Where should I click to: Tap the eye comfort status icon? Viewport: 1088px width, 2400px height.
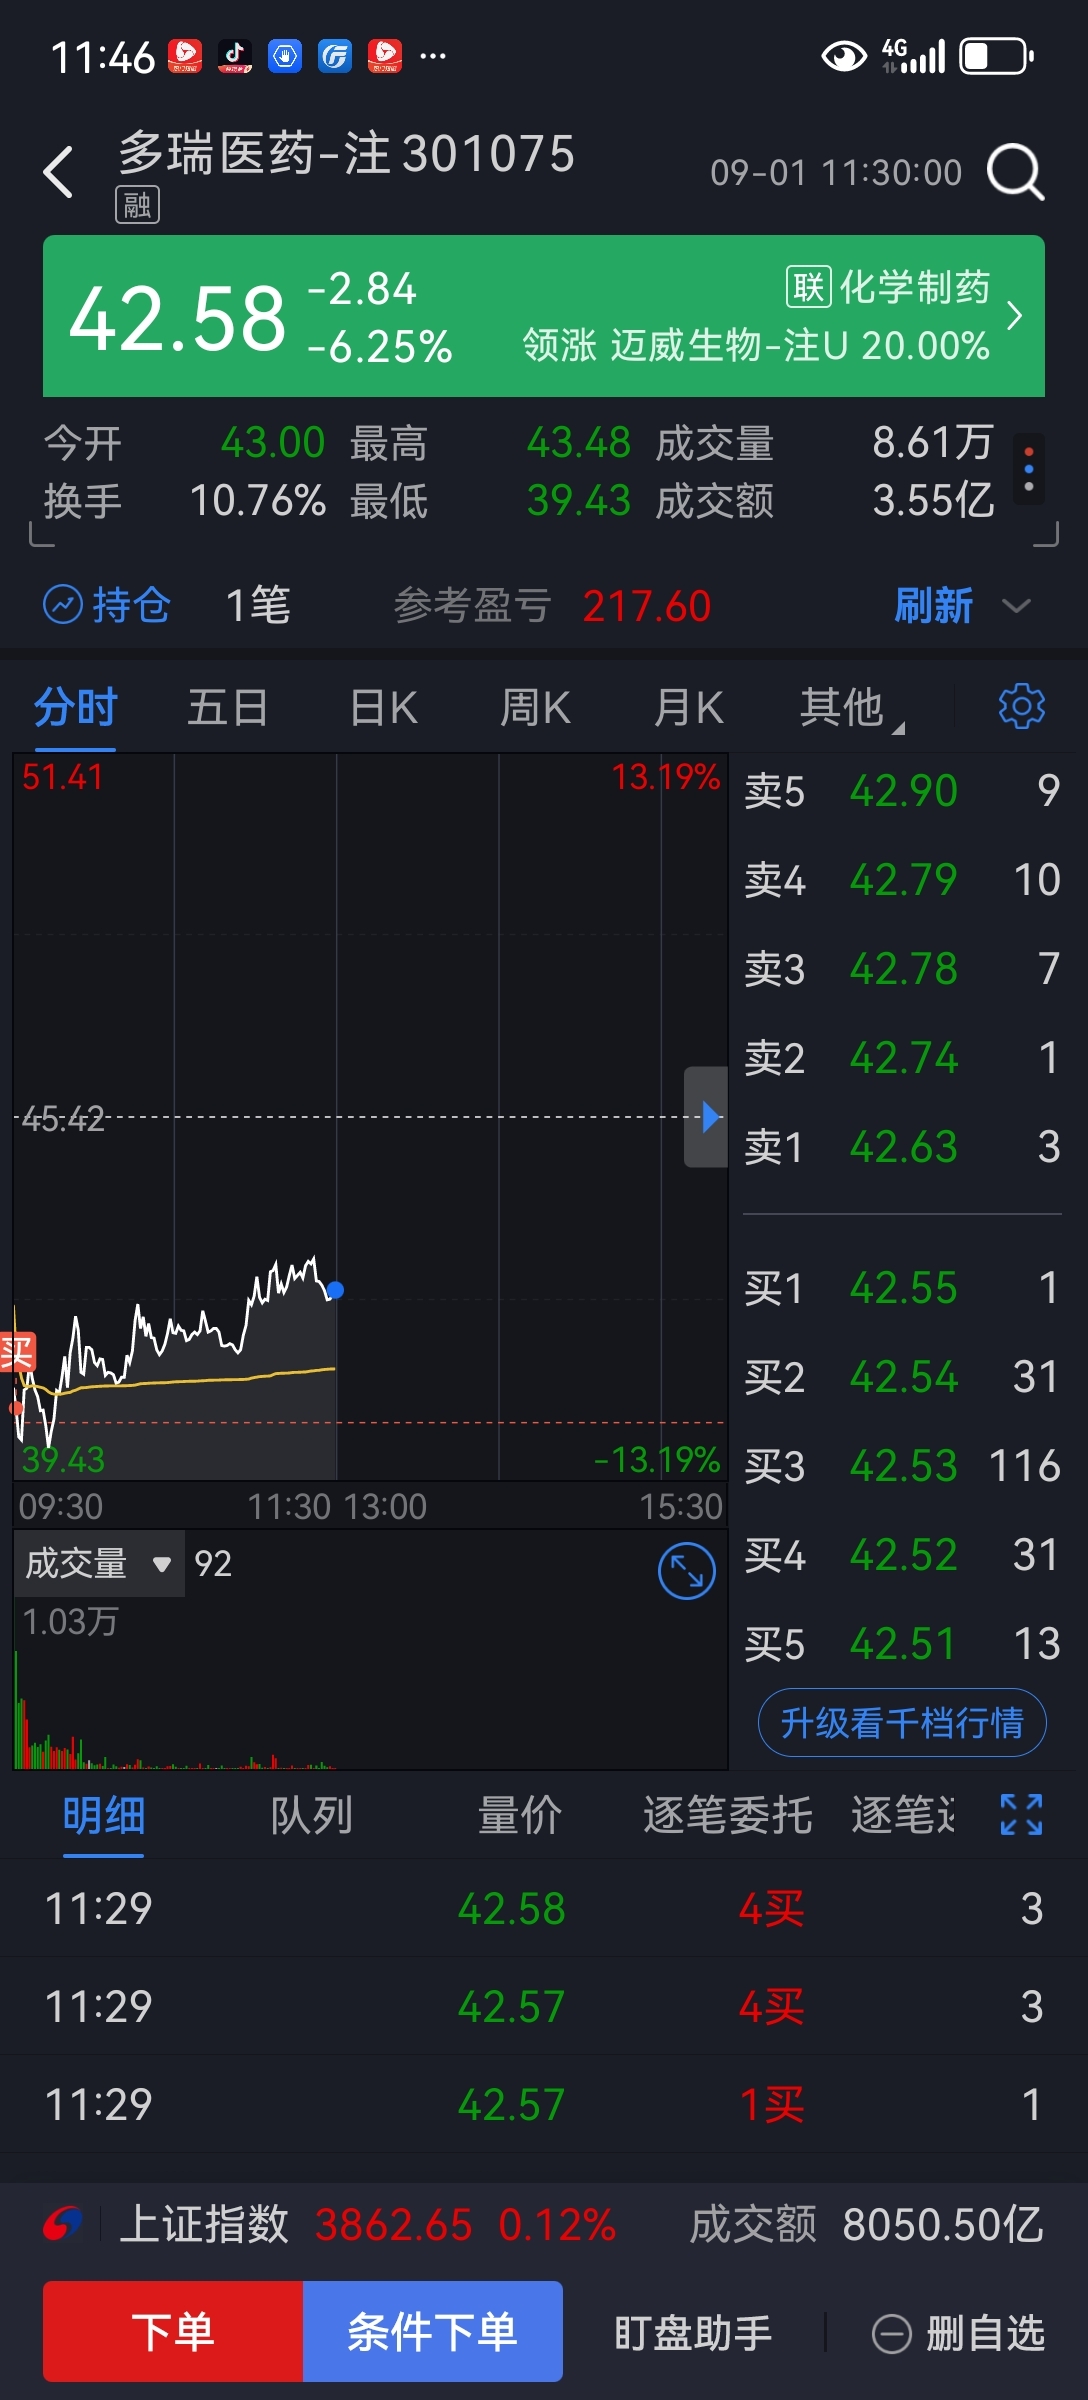844,56
